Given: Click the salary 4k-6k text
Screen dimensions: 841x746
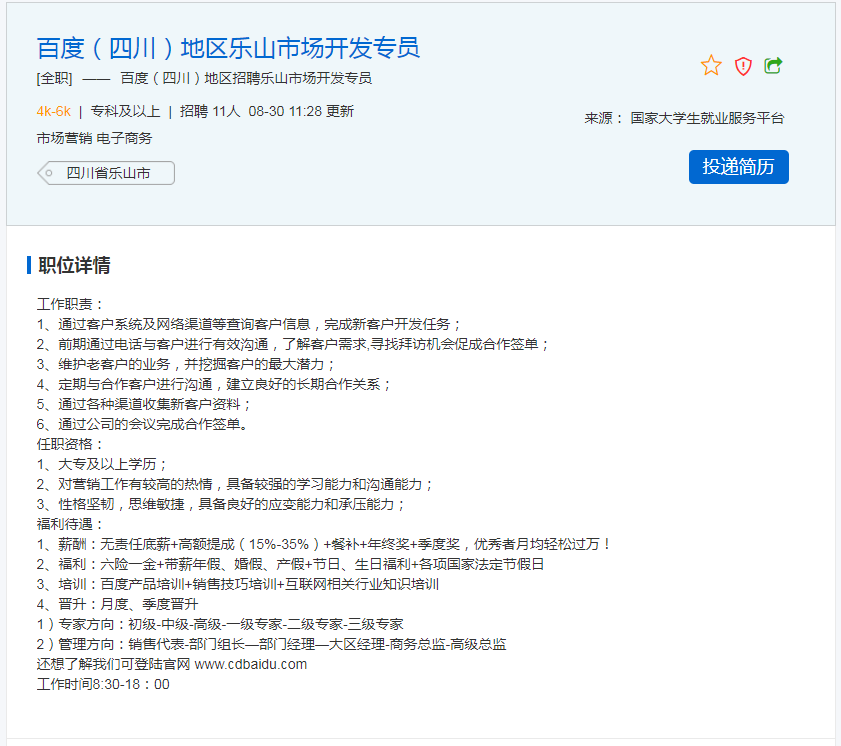Looking at the screenshot, I should (53, 112).
